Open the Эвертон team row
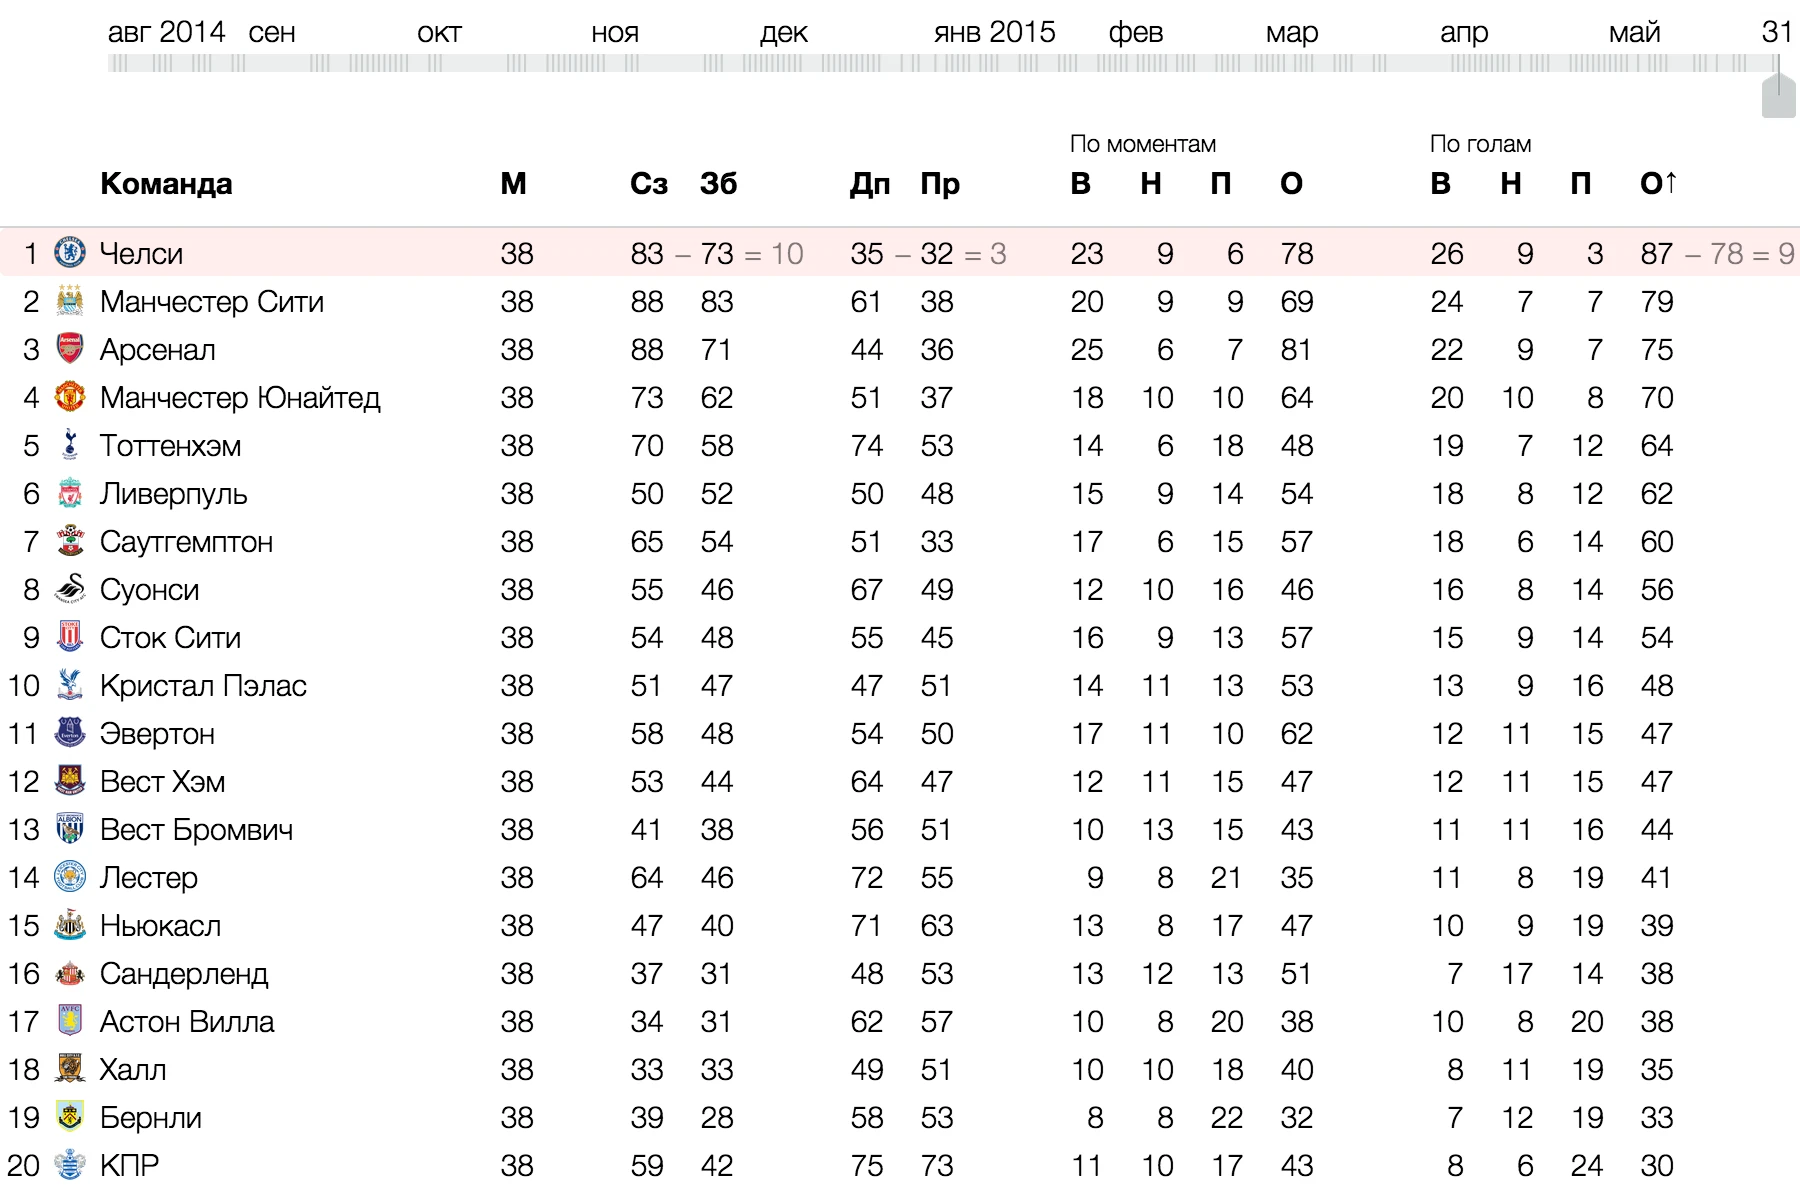This screenshot has width=1800, height=1200. tap(900, 733)
